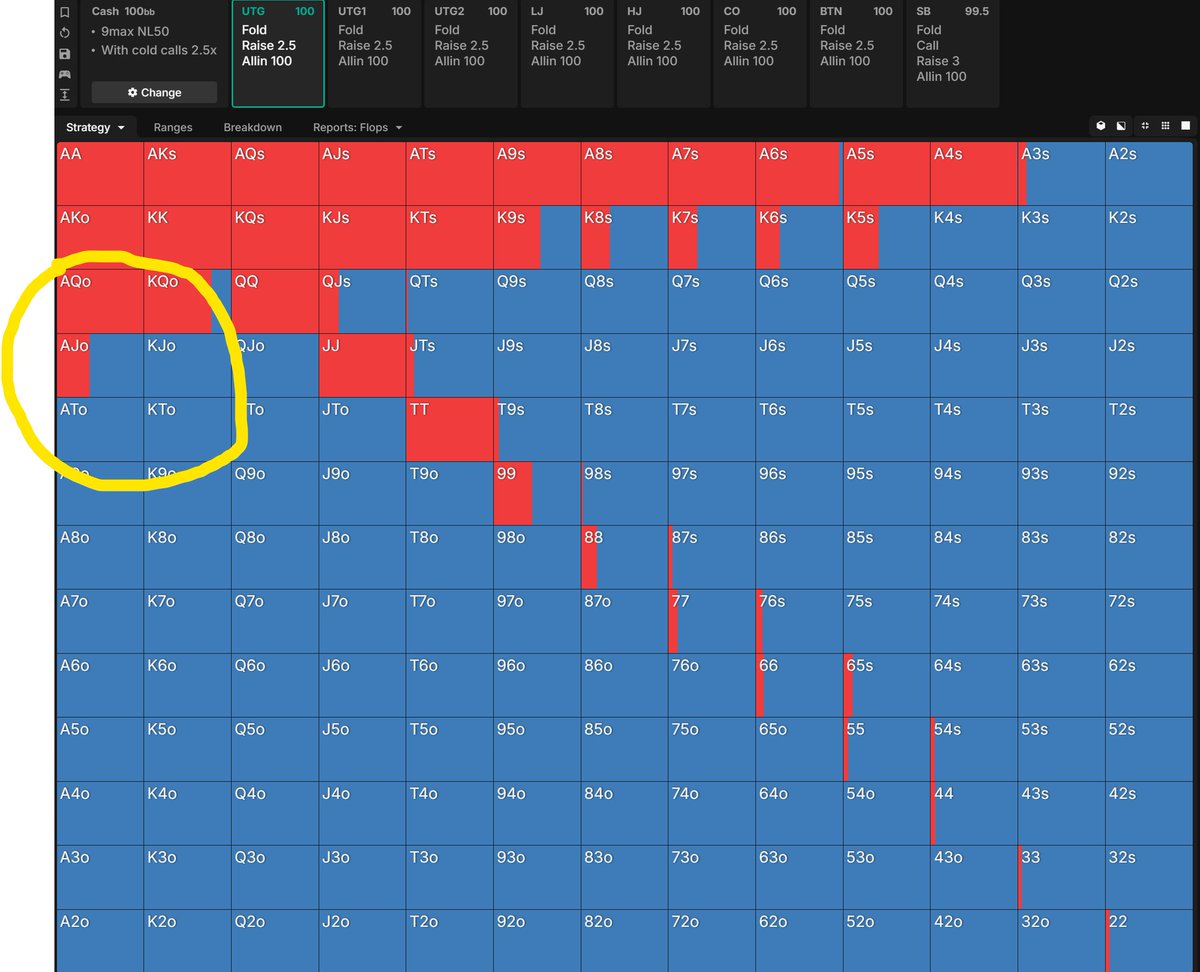The width and height of the screenshot is (1200, 972).
Task: Click the T9s hand cell
Action: tap(537, 430)
